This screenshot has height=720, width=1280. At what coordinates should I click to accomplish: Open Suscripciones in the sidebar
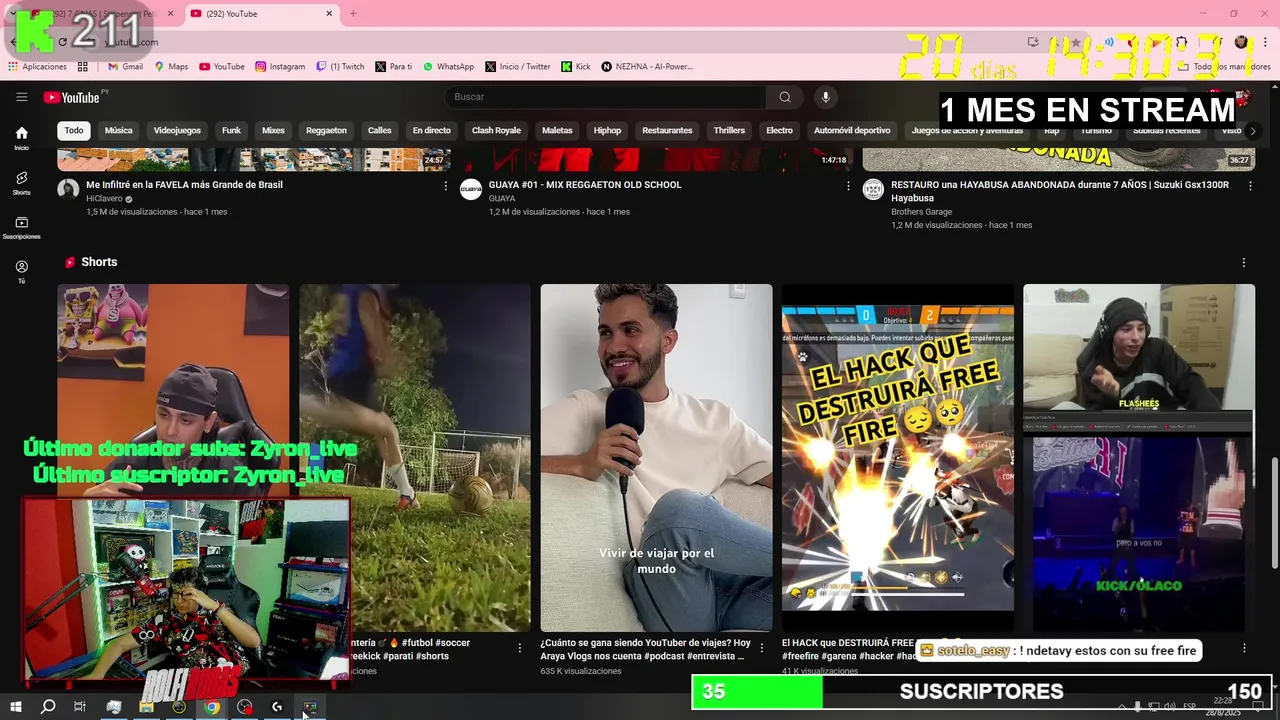click(x=21, y=228)
